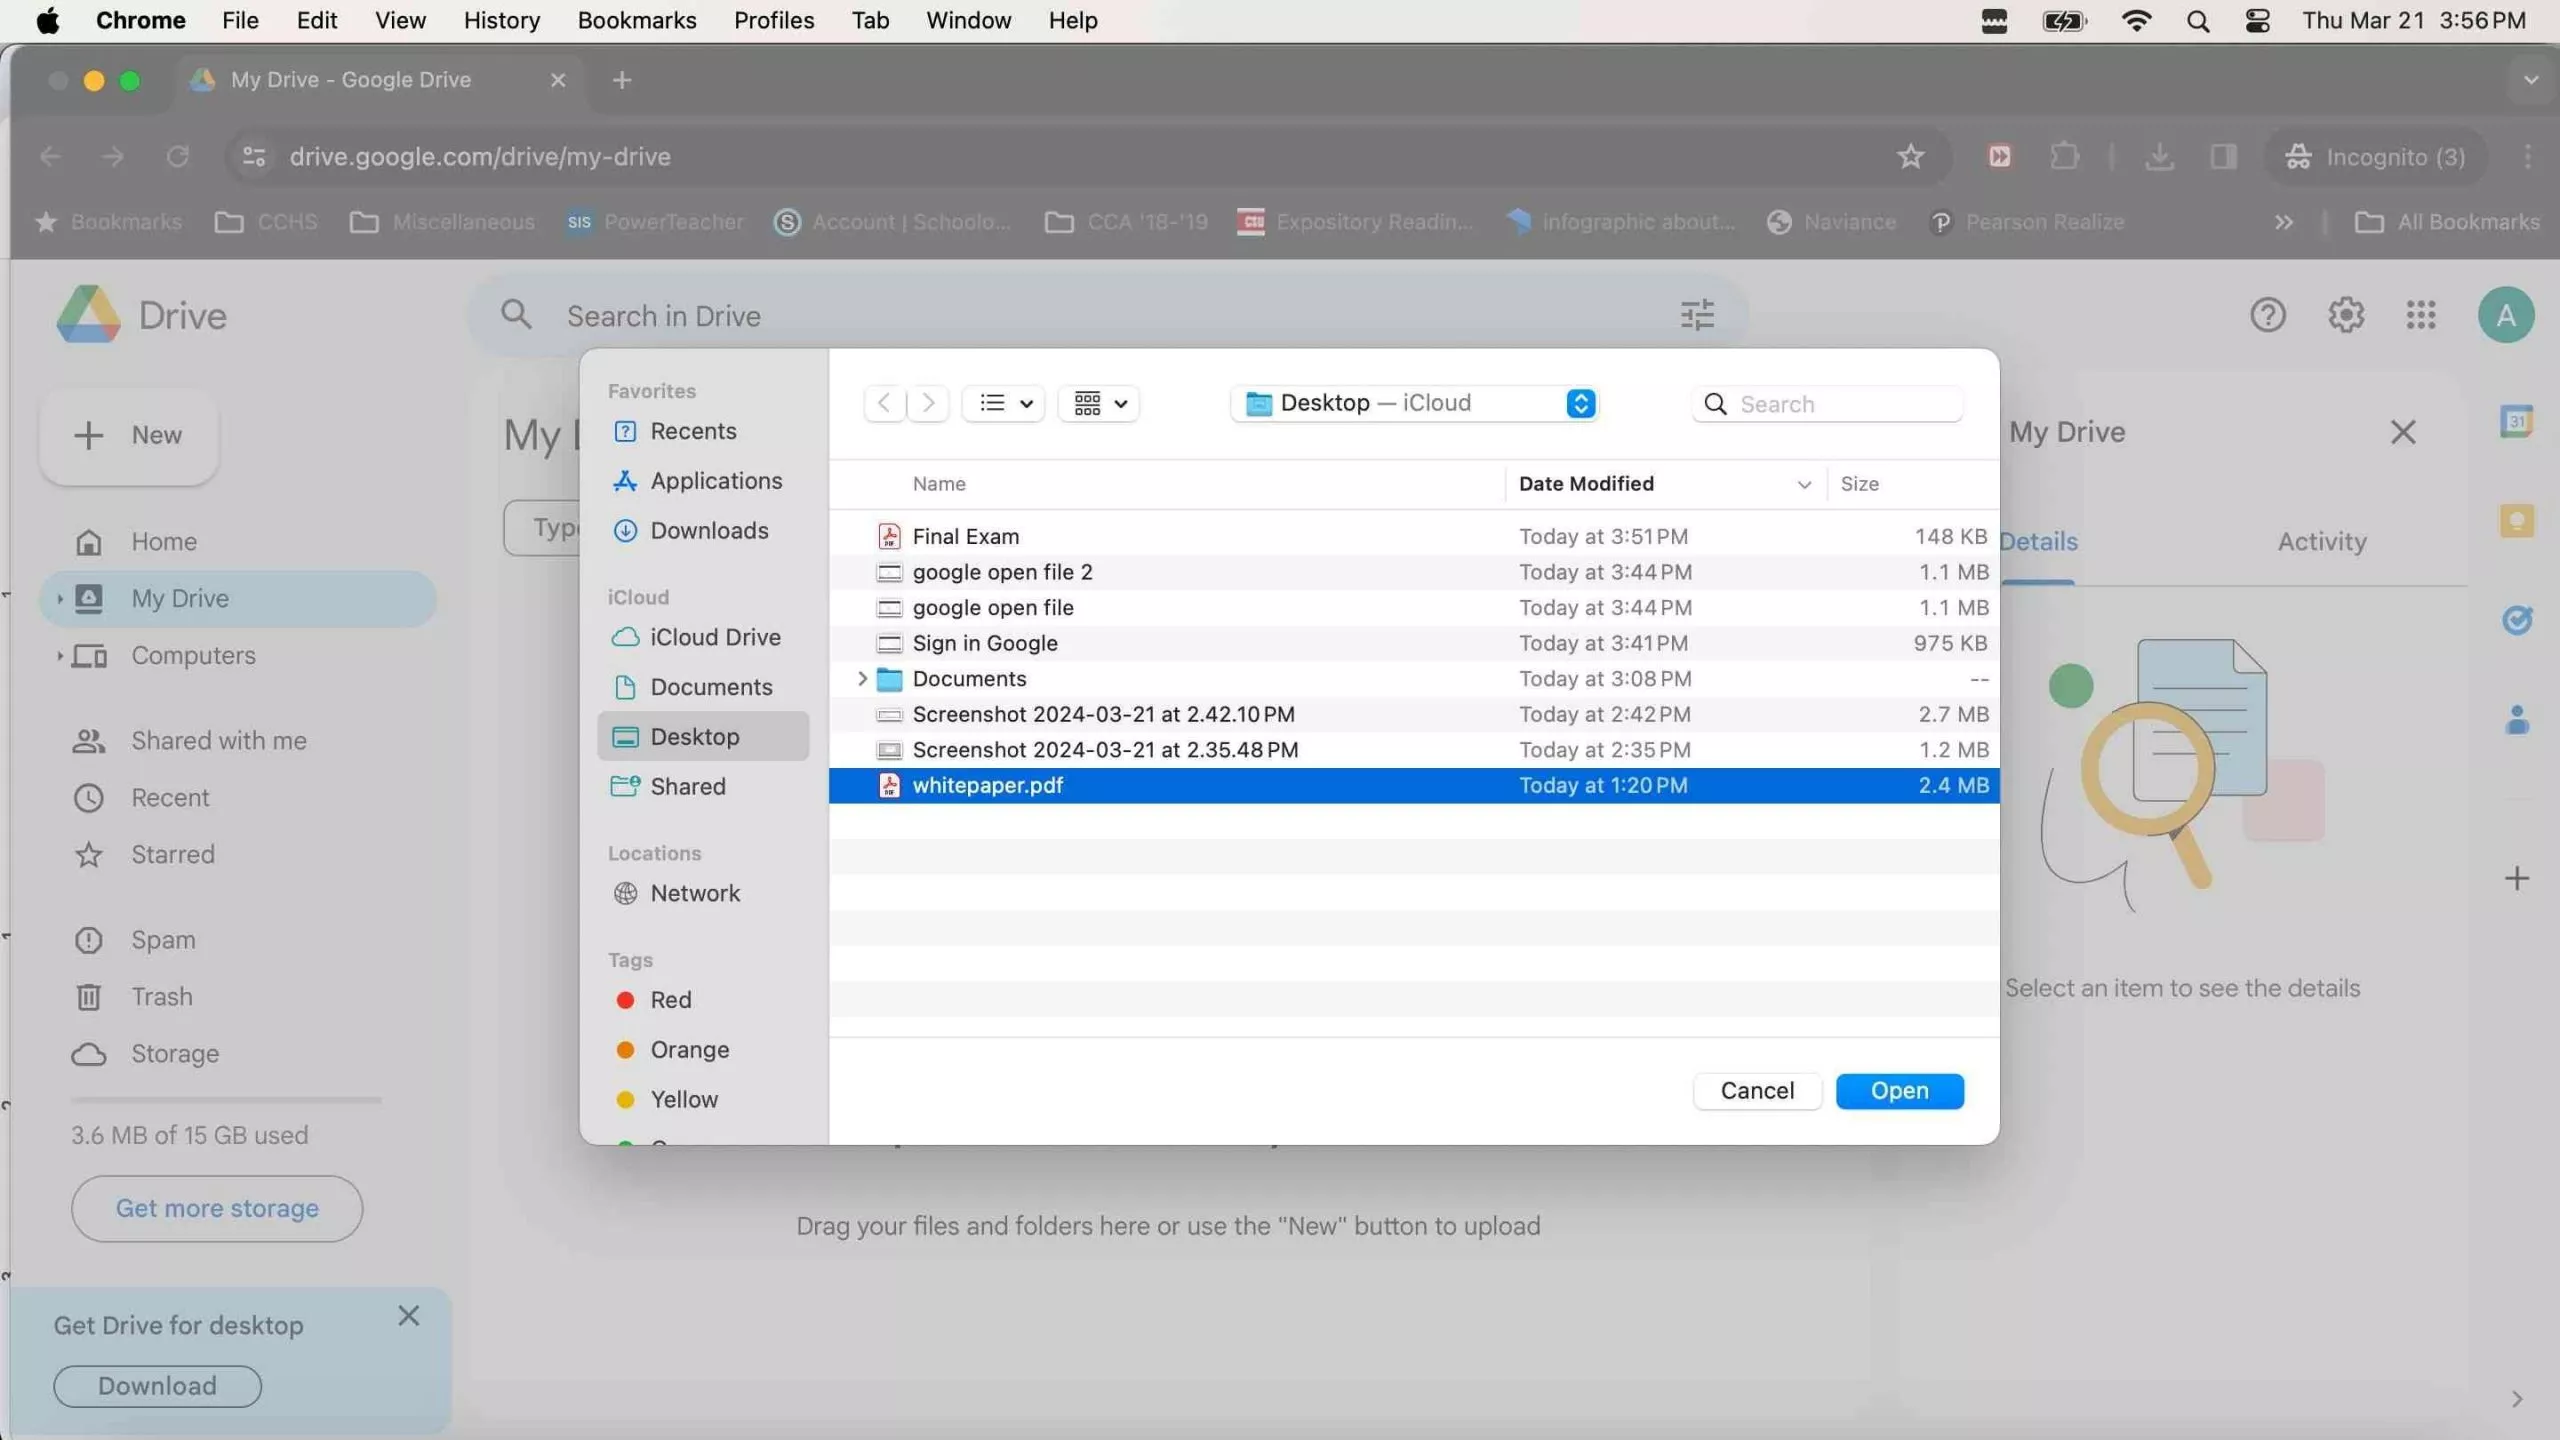The height and width of the screenshot is (1440, 2560).
Task: Open the group-by grid dropdown
Action: (1099, 403)
